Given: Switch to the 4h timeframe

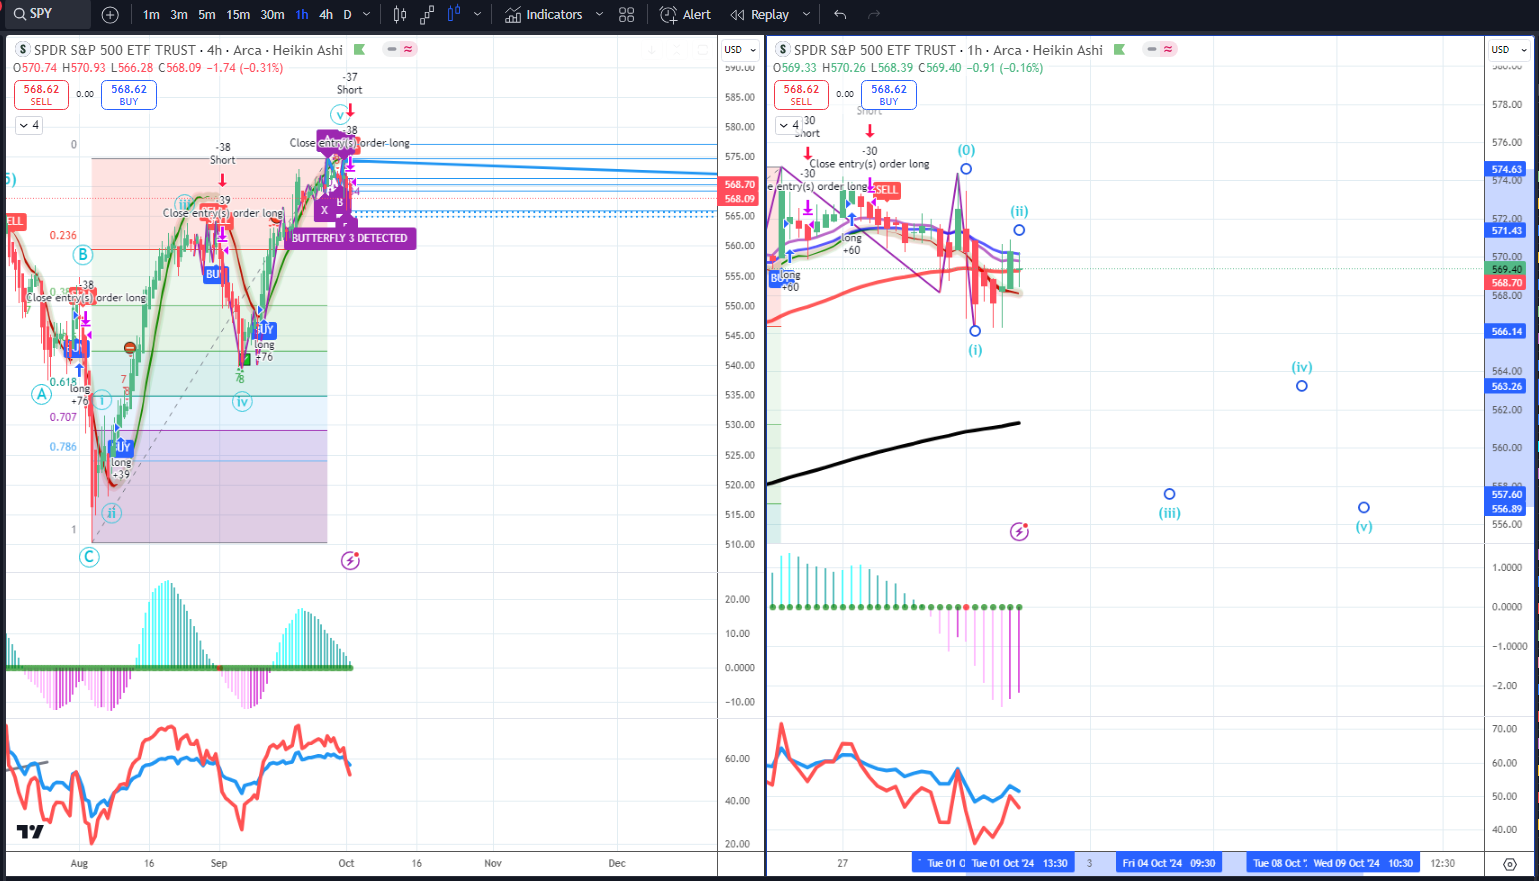Looking at the screenshot, I should coord(326,15).
